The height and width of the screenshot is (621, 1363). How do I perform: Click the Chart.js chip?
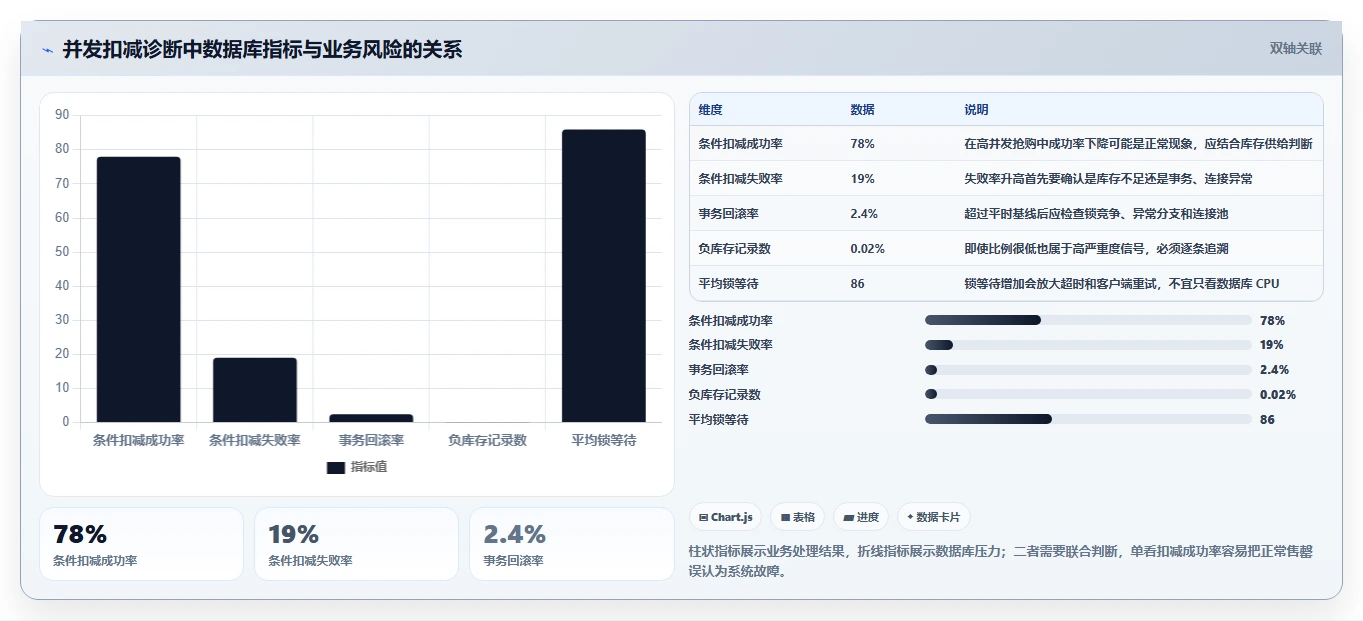pos(725,517)
